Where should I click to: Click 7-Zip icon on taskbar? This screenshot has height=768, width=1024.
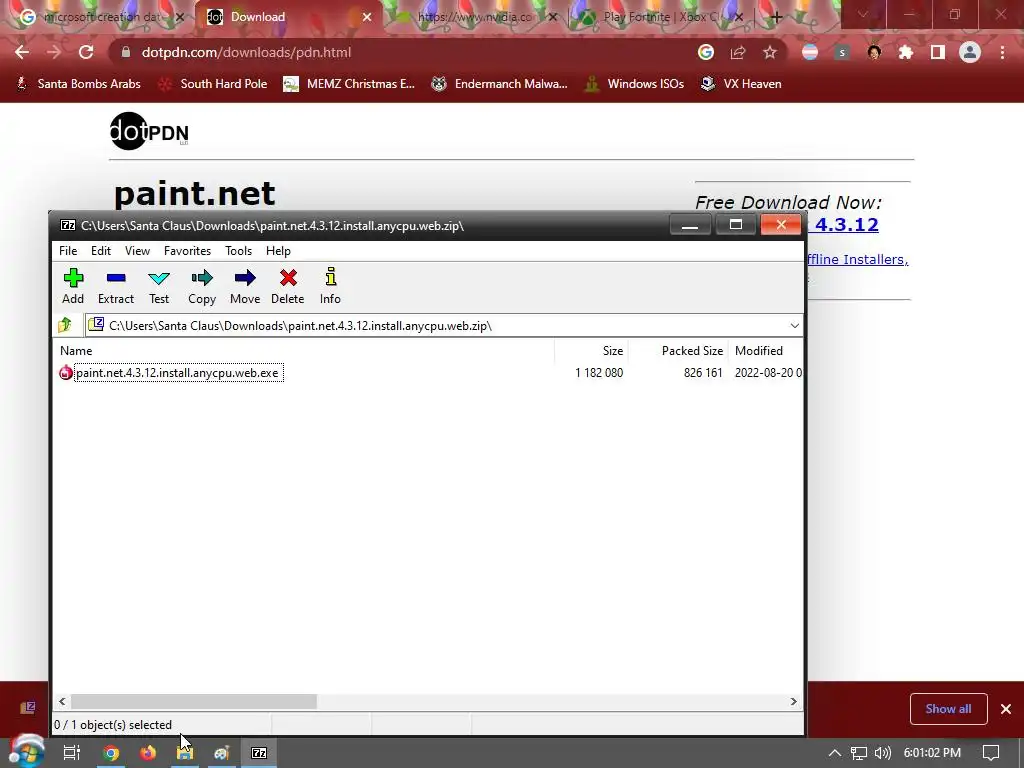pos(259,753)
